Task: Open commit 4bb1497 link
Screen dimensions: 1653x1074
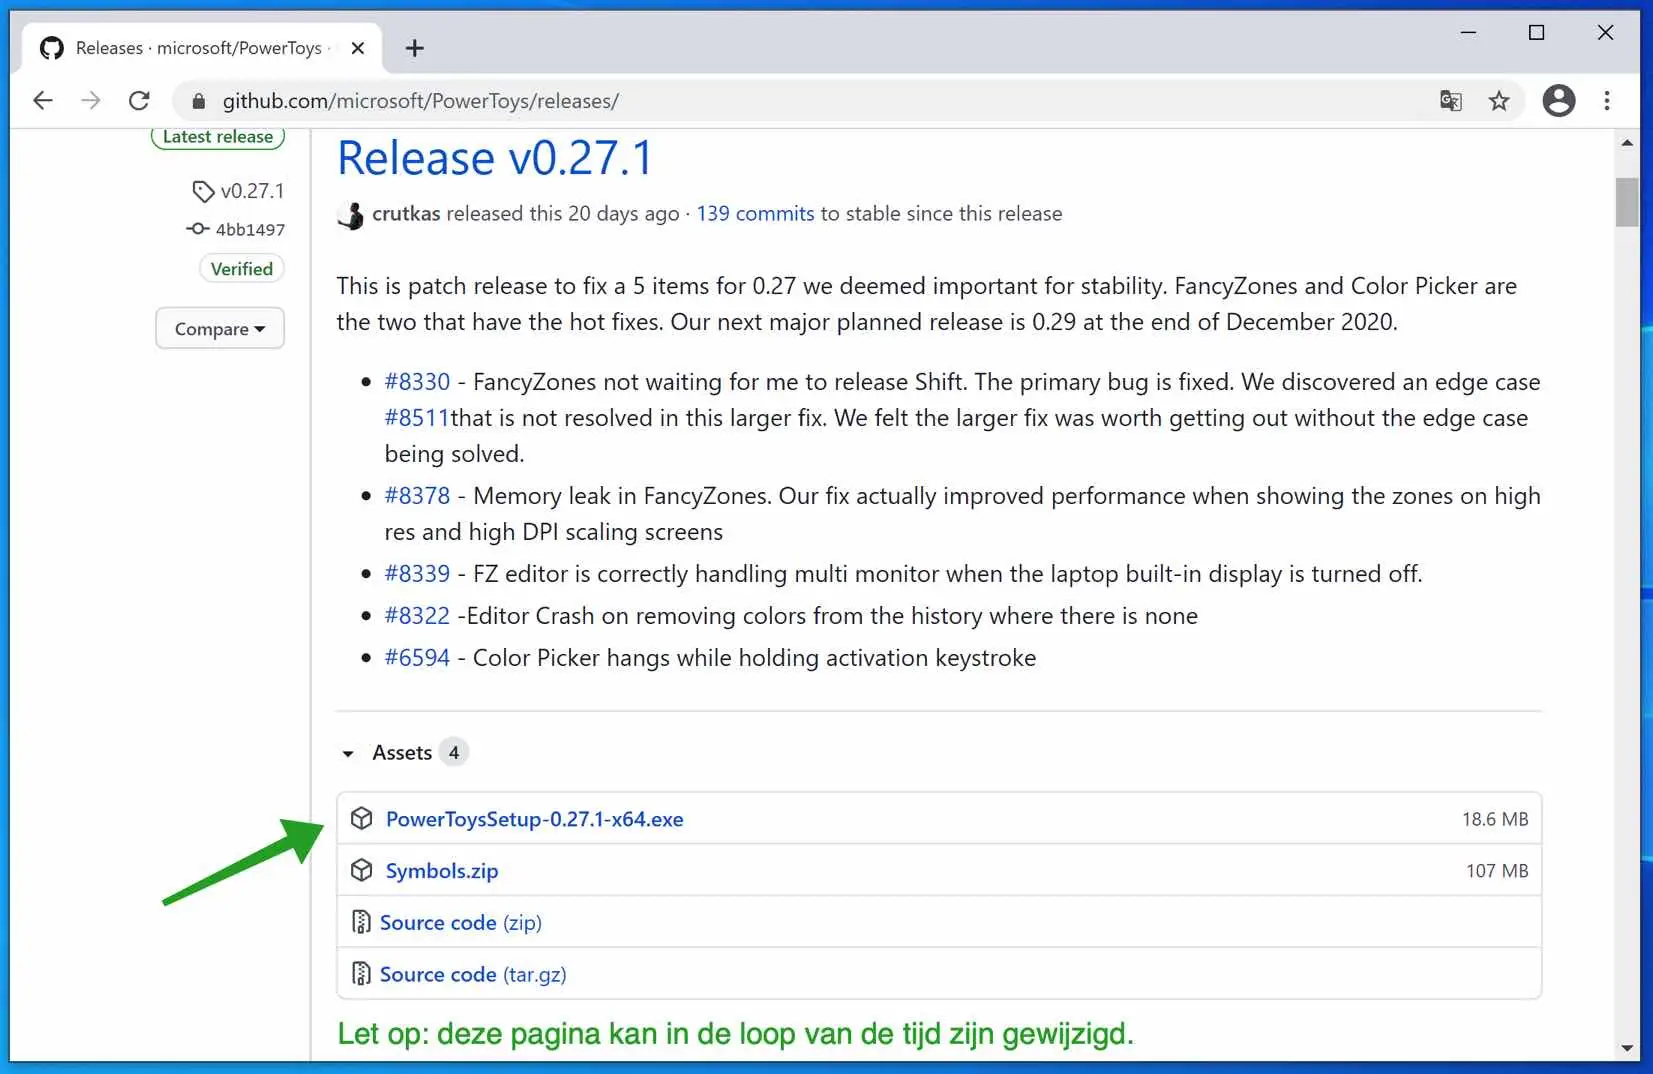Action: coord(250,229)
